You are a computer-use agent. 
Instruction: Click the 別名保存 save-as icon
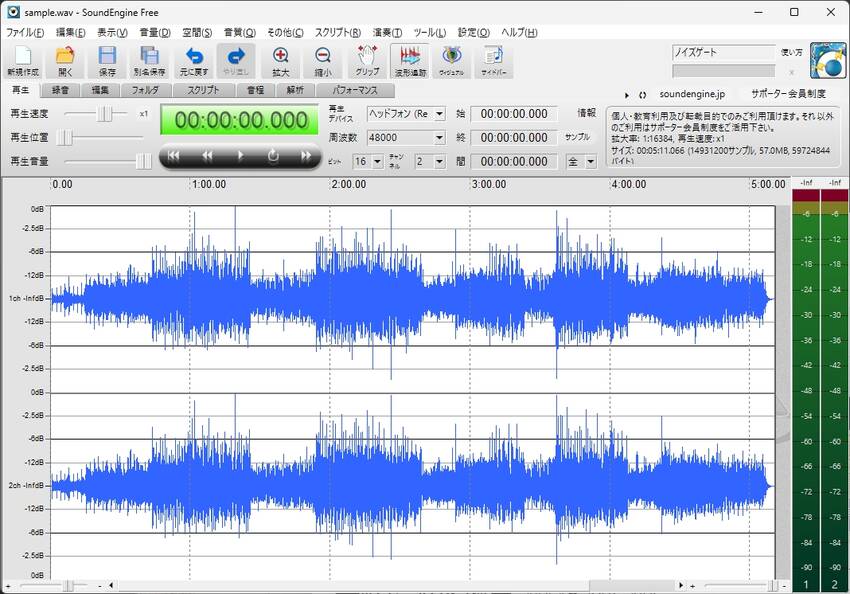tap(149, 61)
